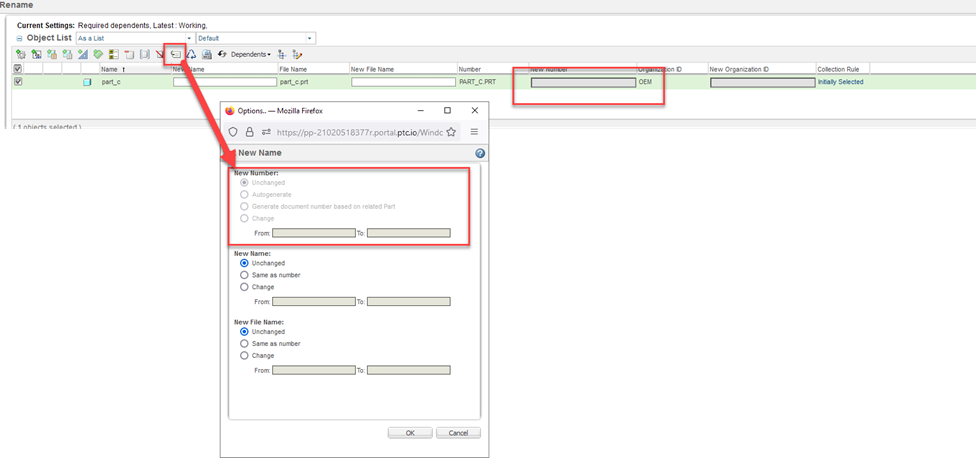Select Generate document number based on related Part
This screenshot has height=458, width=976.
coord(245,206)
